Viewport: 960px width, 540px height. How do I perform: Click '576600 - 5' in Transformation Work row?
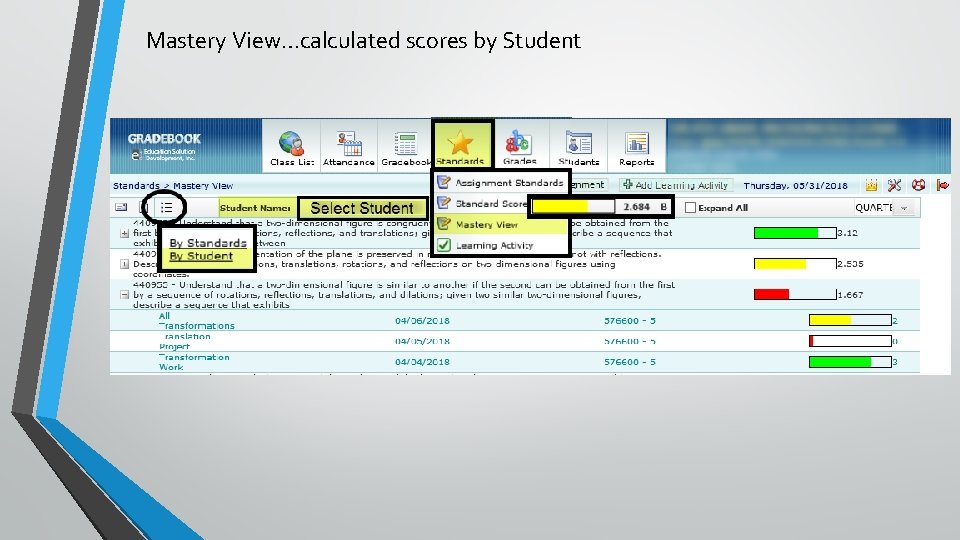pos(629,362)
